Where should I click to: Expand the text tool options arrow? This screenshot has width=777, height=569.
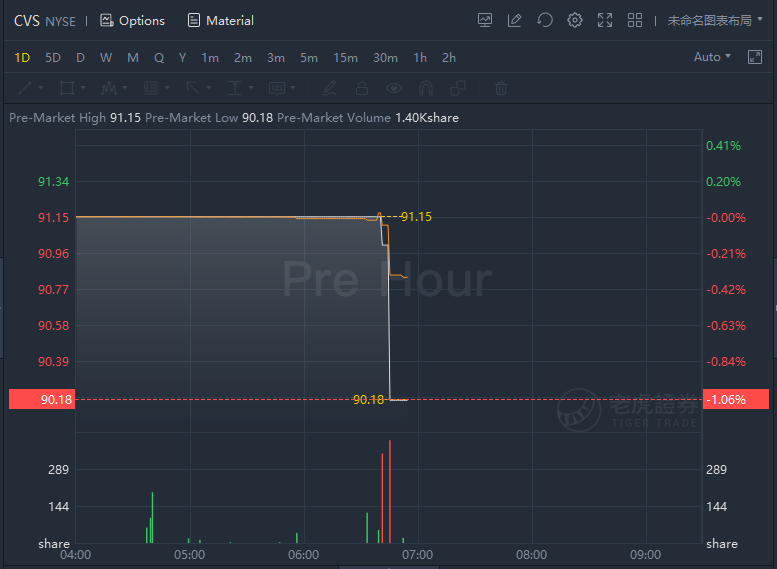pos(251,88)
